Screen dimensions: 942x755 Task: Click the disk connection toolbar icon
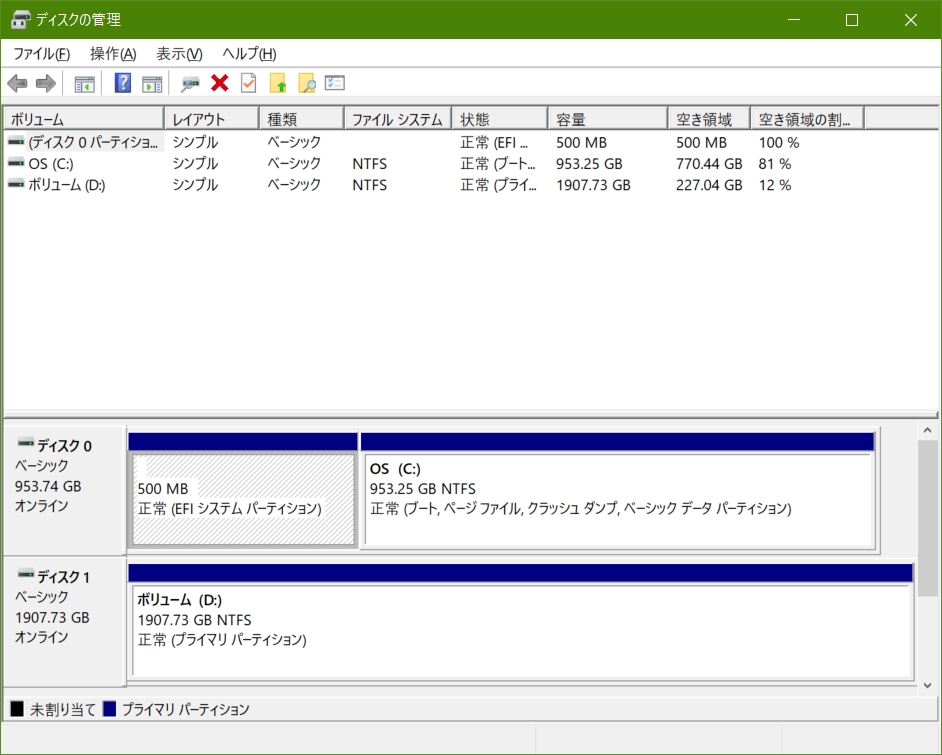coord(190,83)
